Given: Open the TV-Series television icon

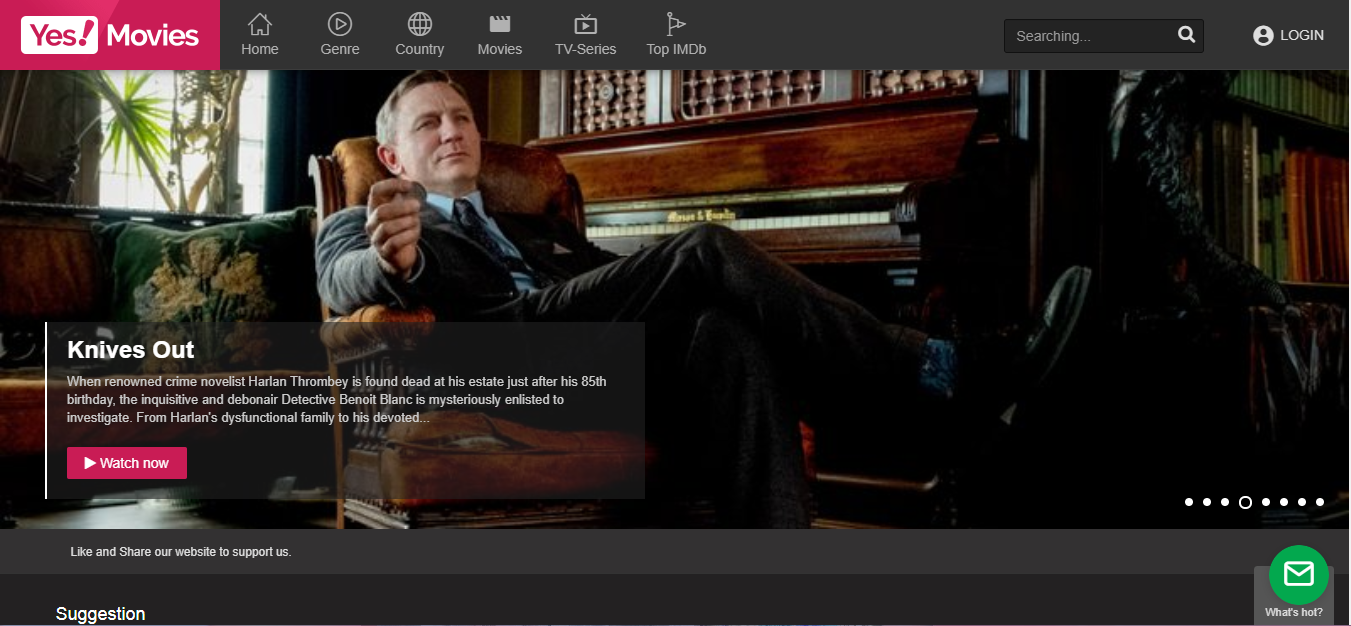Looking at the screenshot, I should [586, 24].
